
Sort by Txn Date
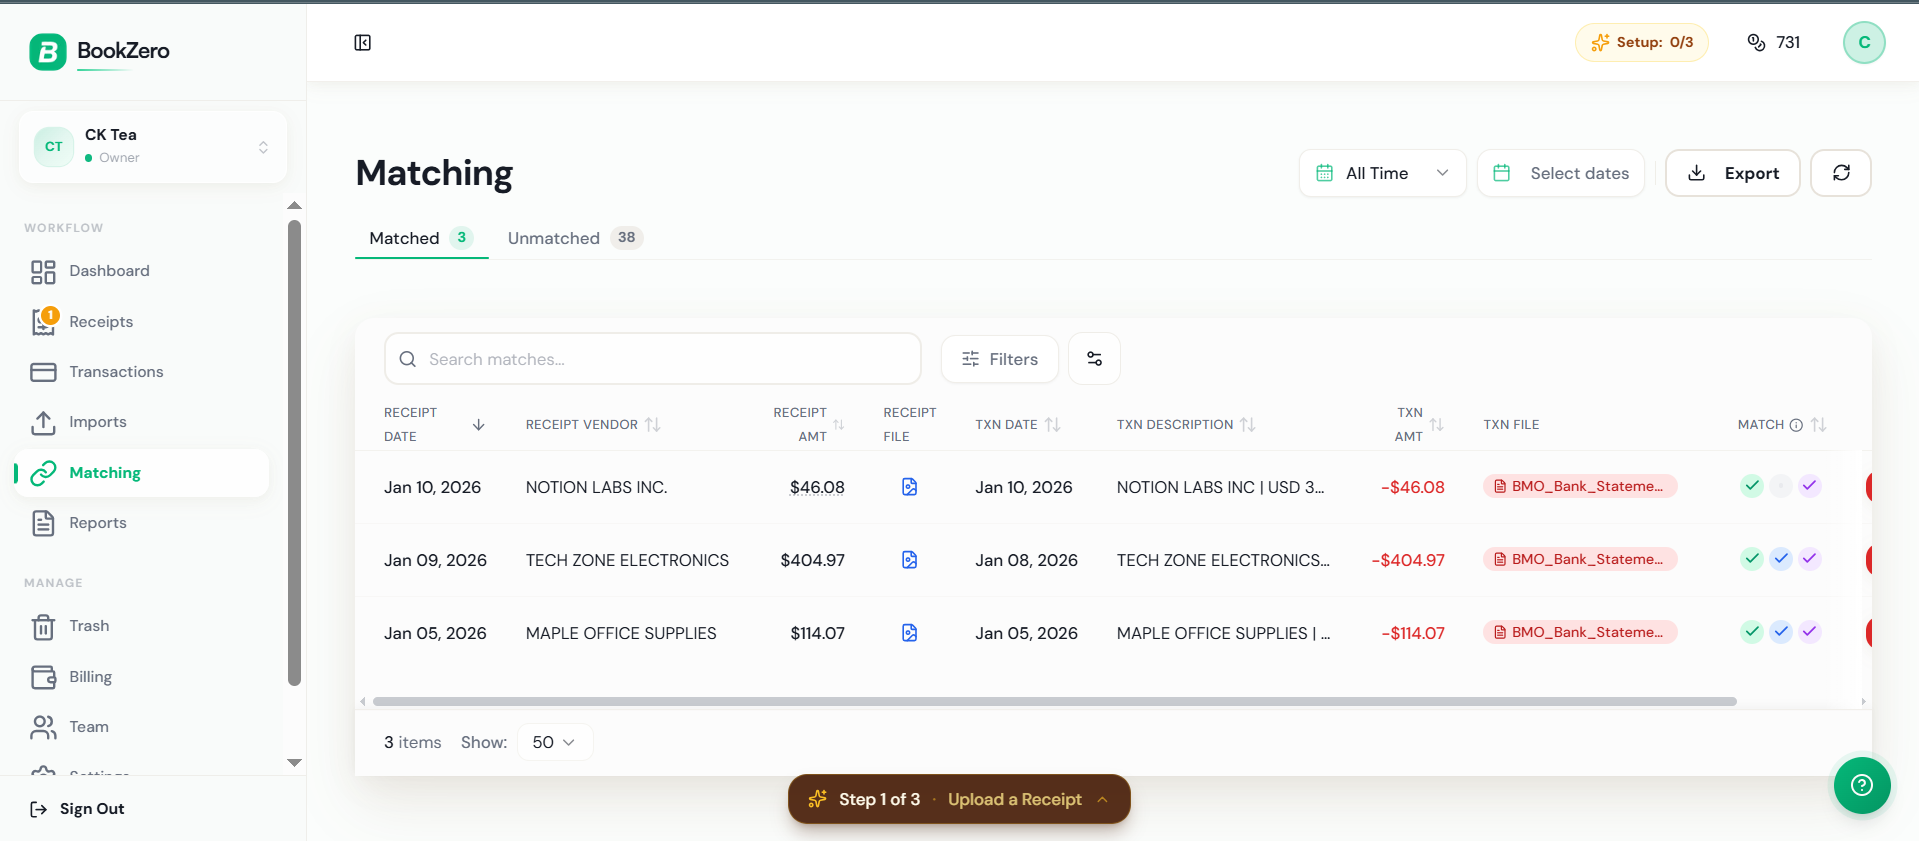coord(1052,425)
